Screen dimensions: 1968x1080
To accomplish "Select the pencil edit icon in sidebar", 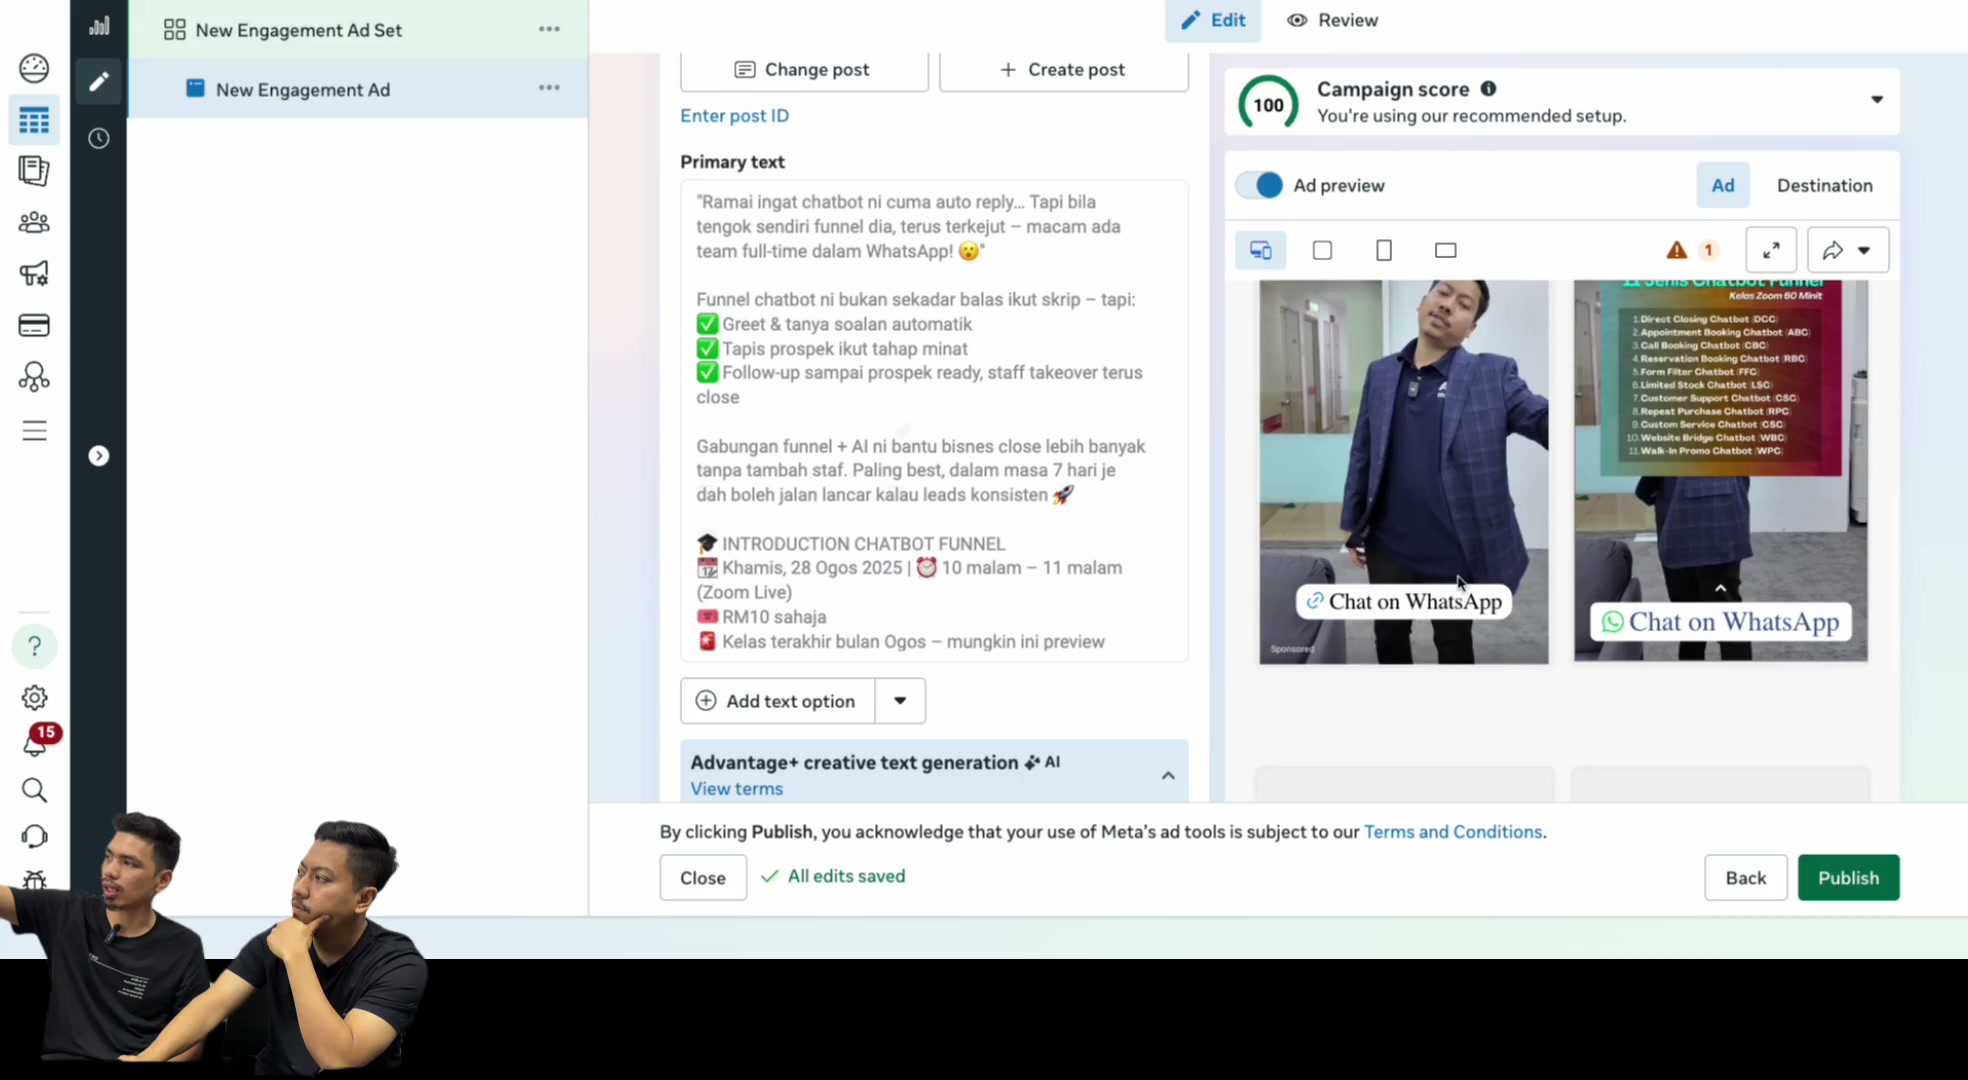I will pos(98,81).
